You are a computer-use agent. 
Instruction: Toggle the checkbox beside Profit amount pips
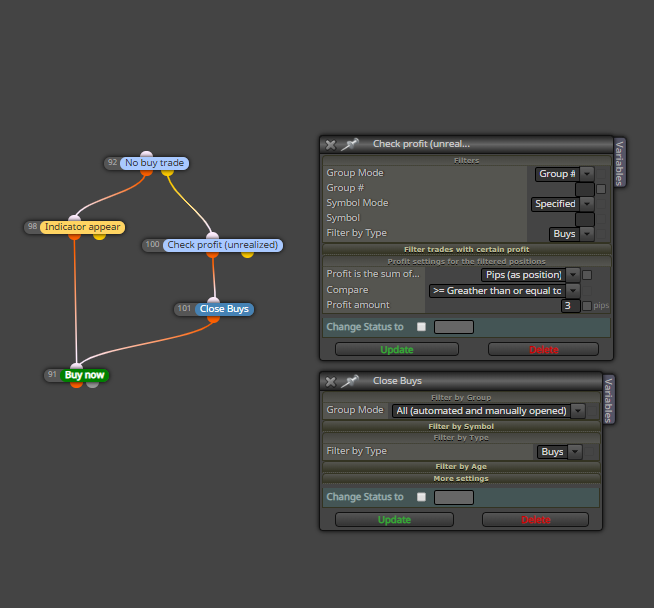click(x=587, y=306)
